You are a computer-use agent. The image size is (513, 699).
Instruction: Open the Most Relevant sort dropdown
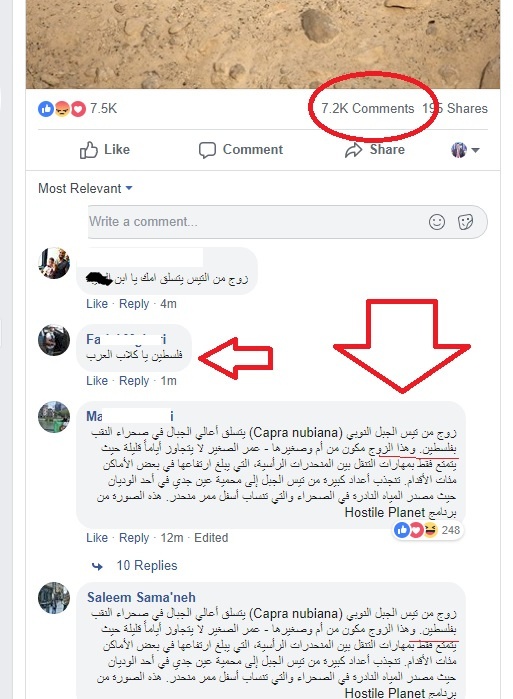(85, 189)
